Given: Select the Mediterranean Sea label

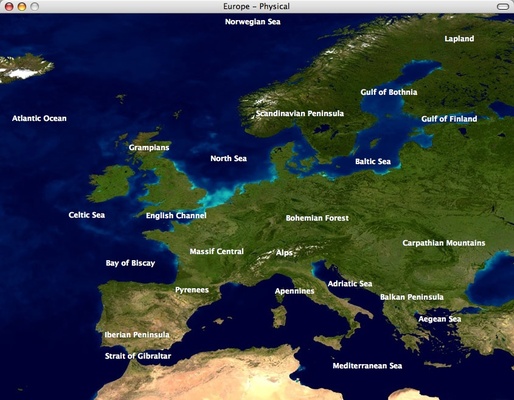Looking at the screenshot, I should coord(367,366).
